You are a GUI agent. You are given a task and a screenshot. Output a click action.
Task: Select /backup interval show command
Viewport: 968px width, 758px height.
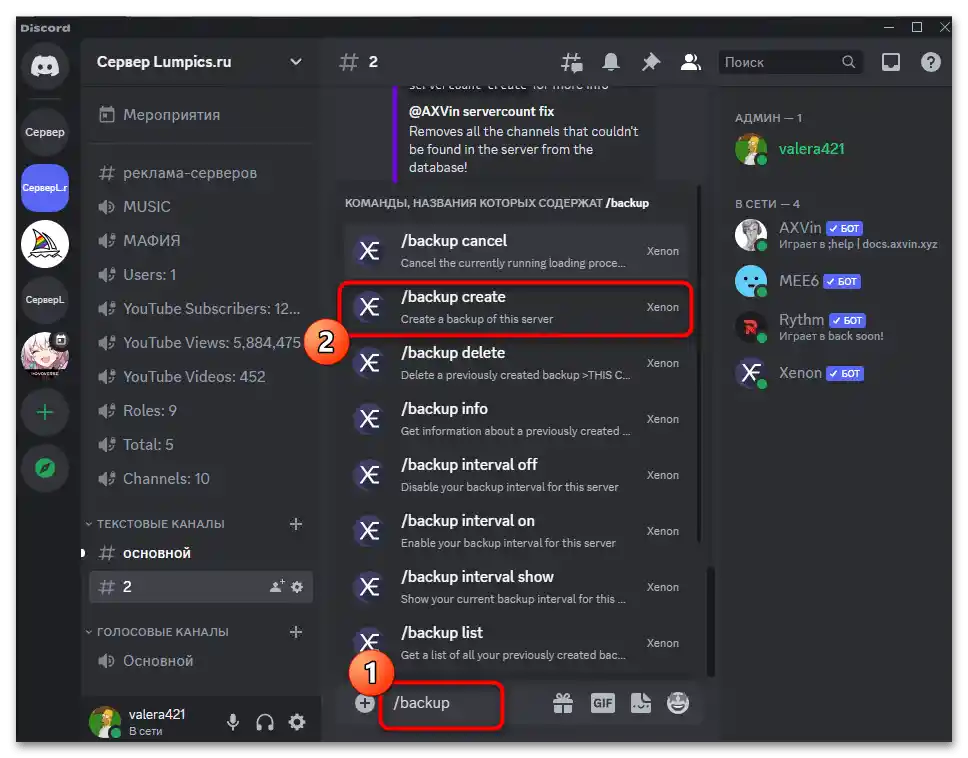tap(515, 587)
